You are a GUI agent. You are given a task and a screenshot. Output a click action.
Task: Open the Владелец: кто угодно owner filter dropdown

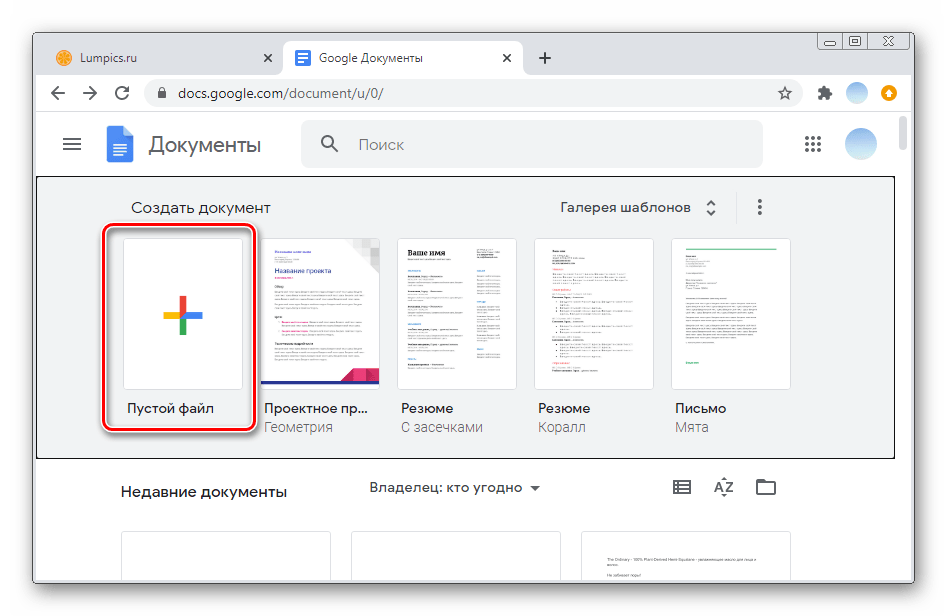[455, 487]
